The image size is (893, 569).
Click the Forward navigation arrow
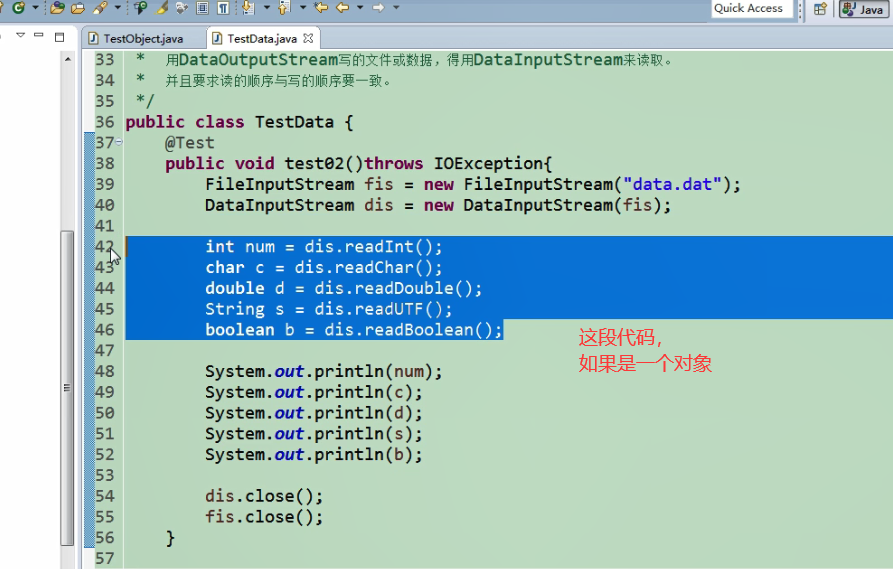[378, 7]
